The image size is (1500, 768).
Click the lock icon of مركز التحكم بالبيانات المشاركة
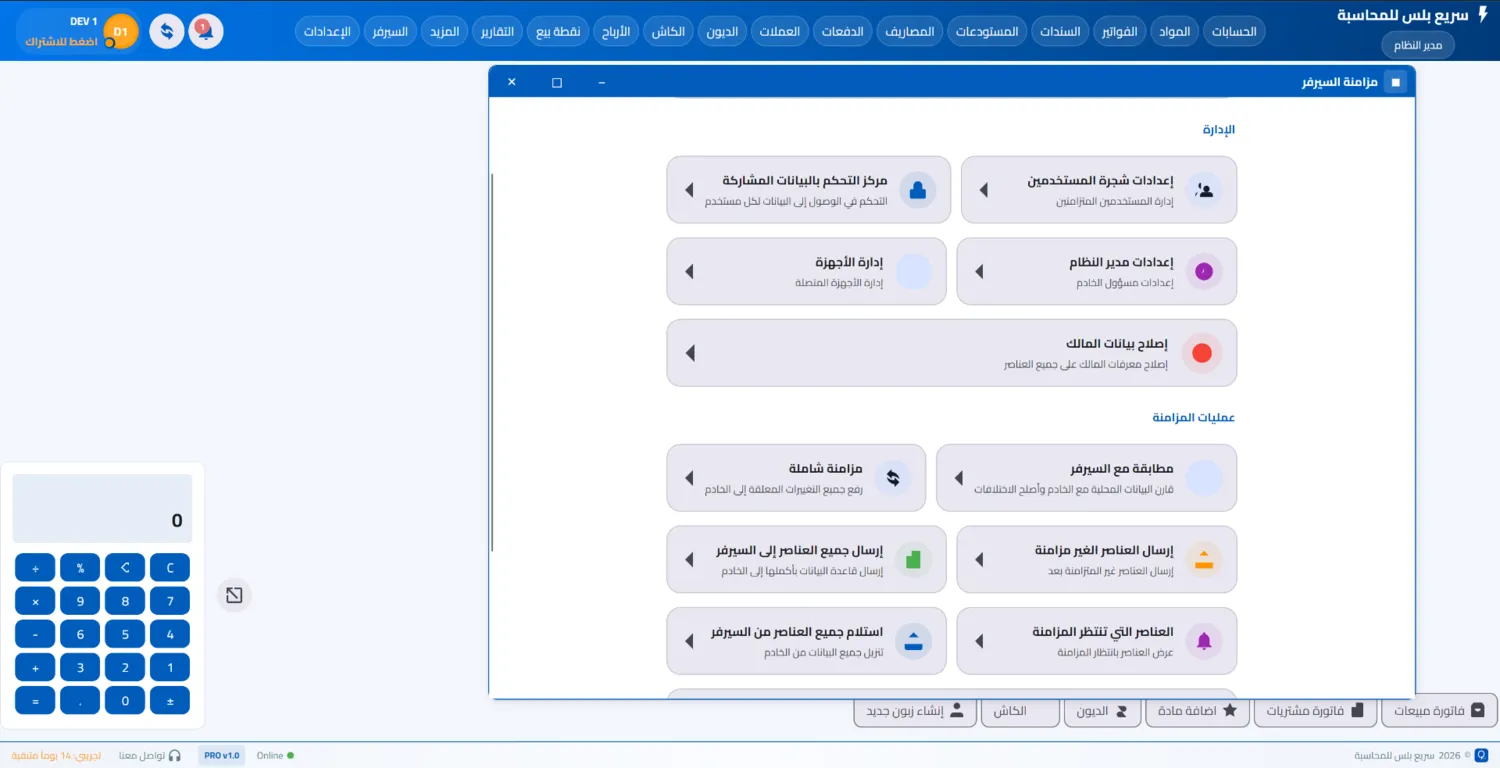coord(917,189)
